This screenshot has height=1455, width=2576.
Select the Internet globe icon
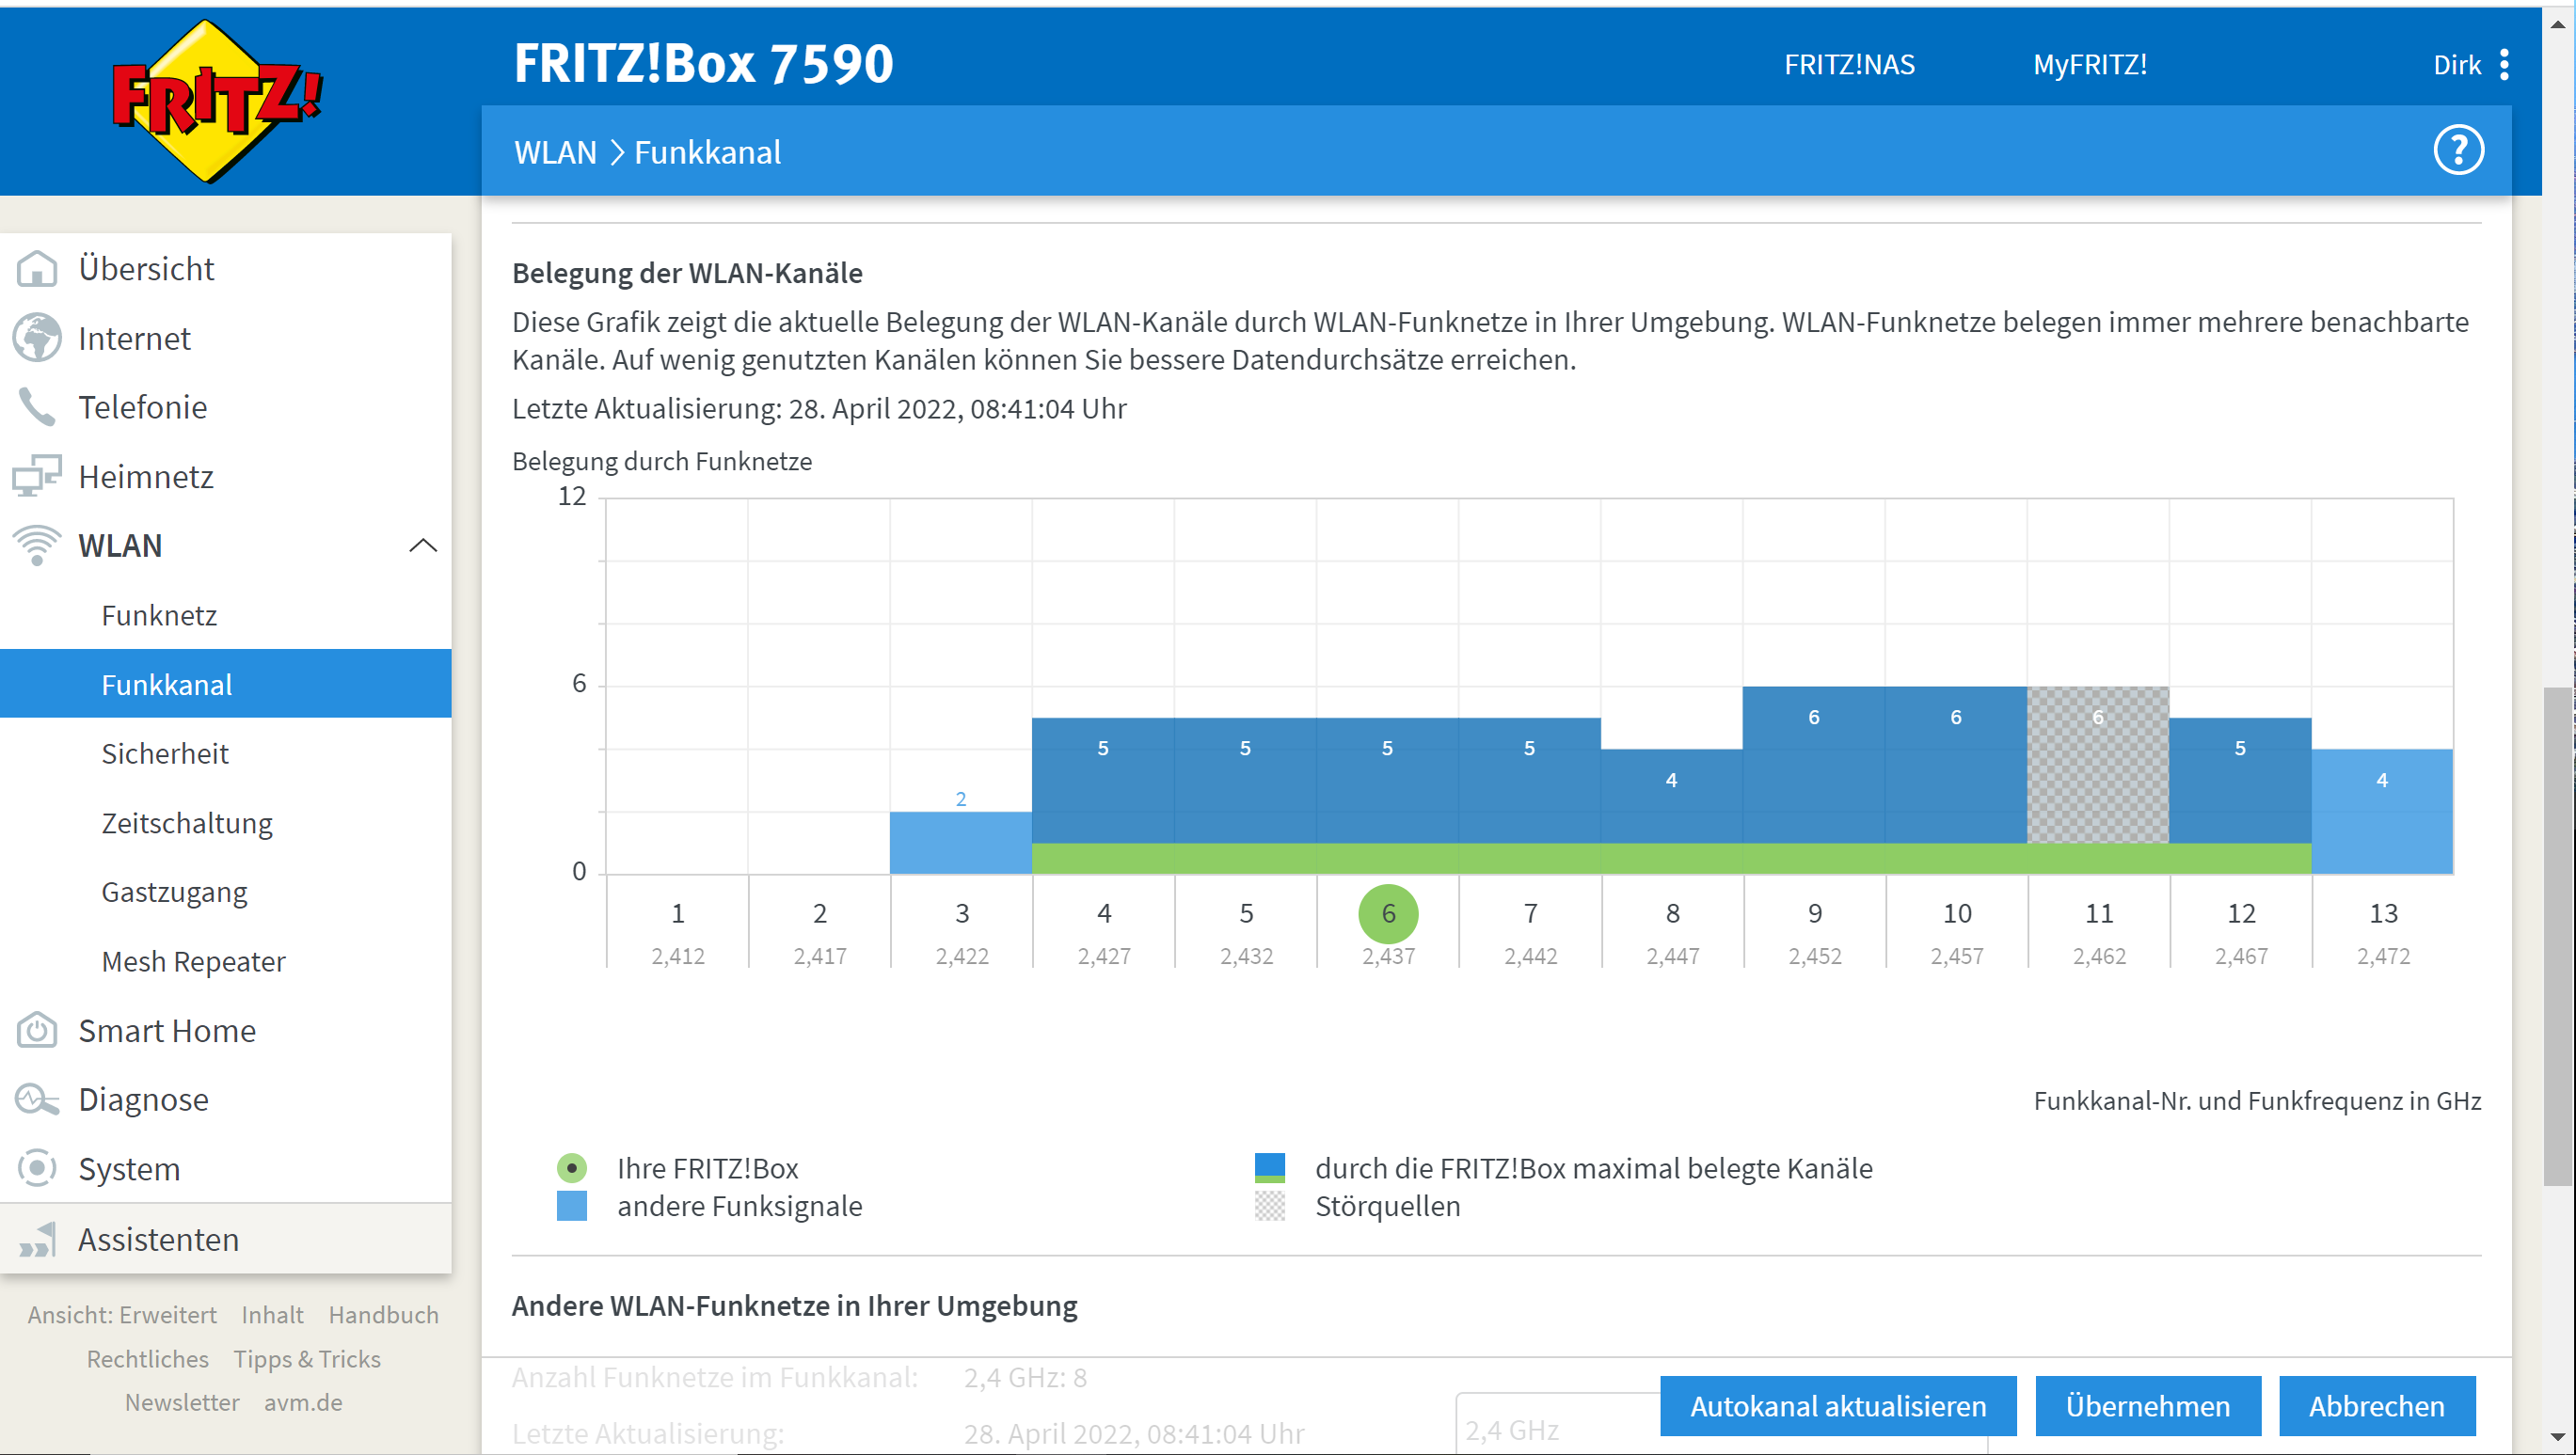point(37,338)
